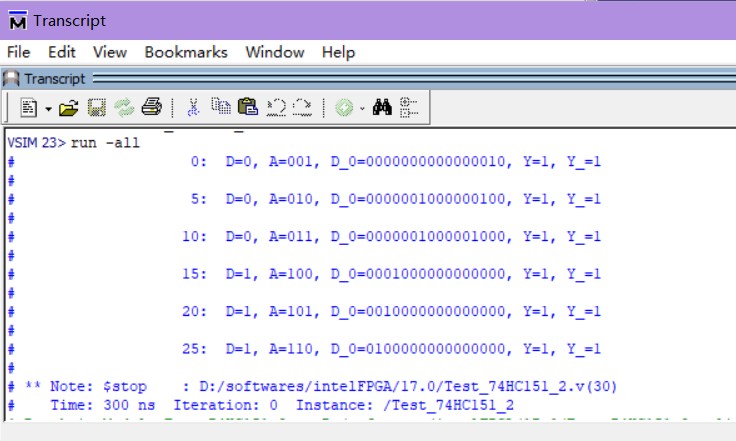Click the Paste clipboard icon
Viewport: 736px width, 441px height.
(x=248, y=107)
